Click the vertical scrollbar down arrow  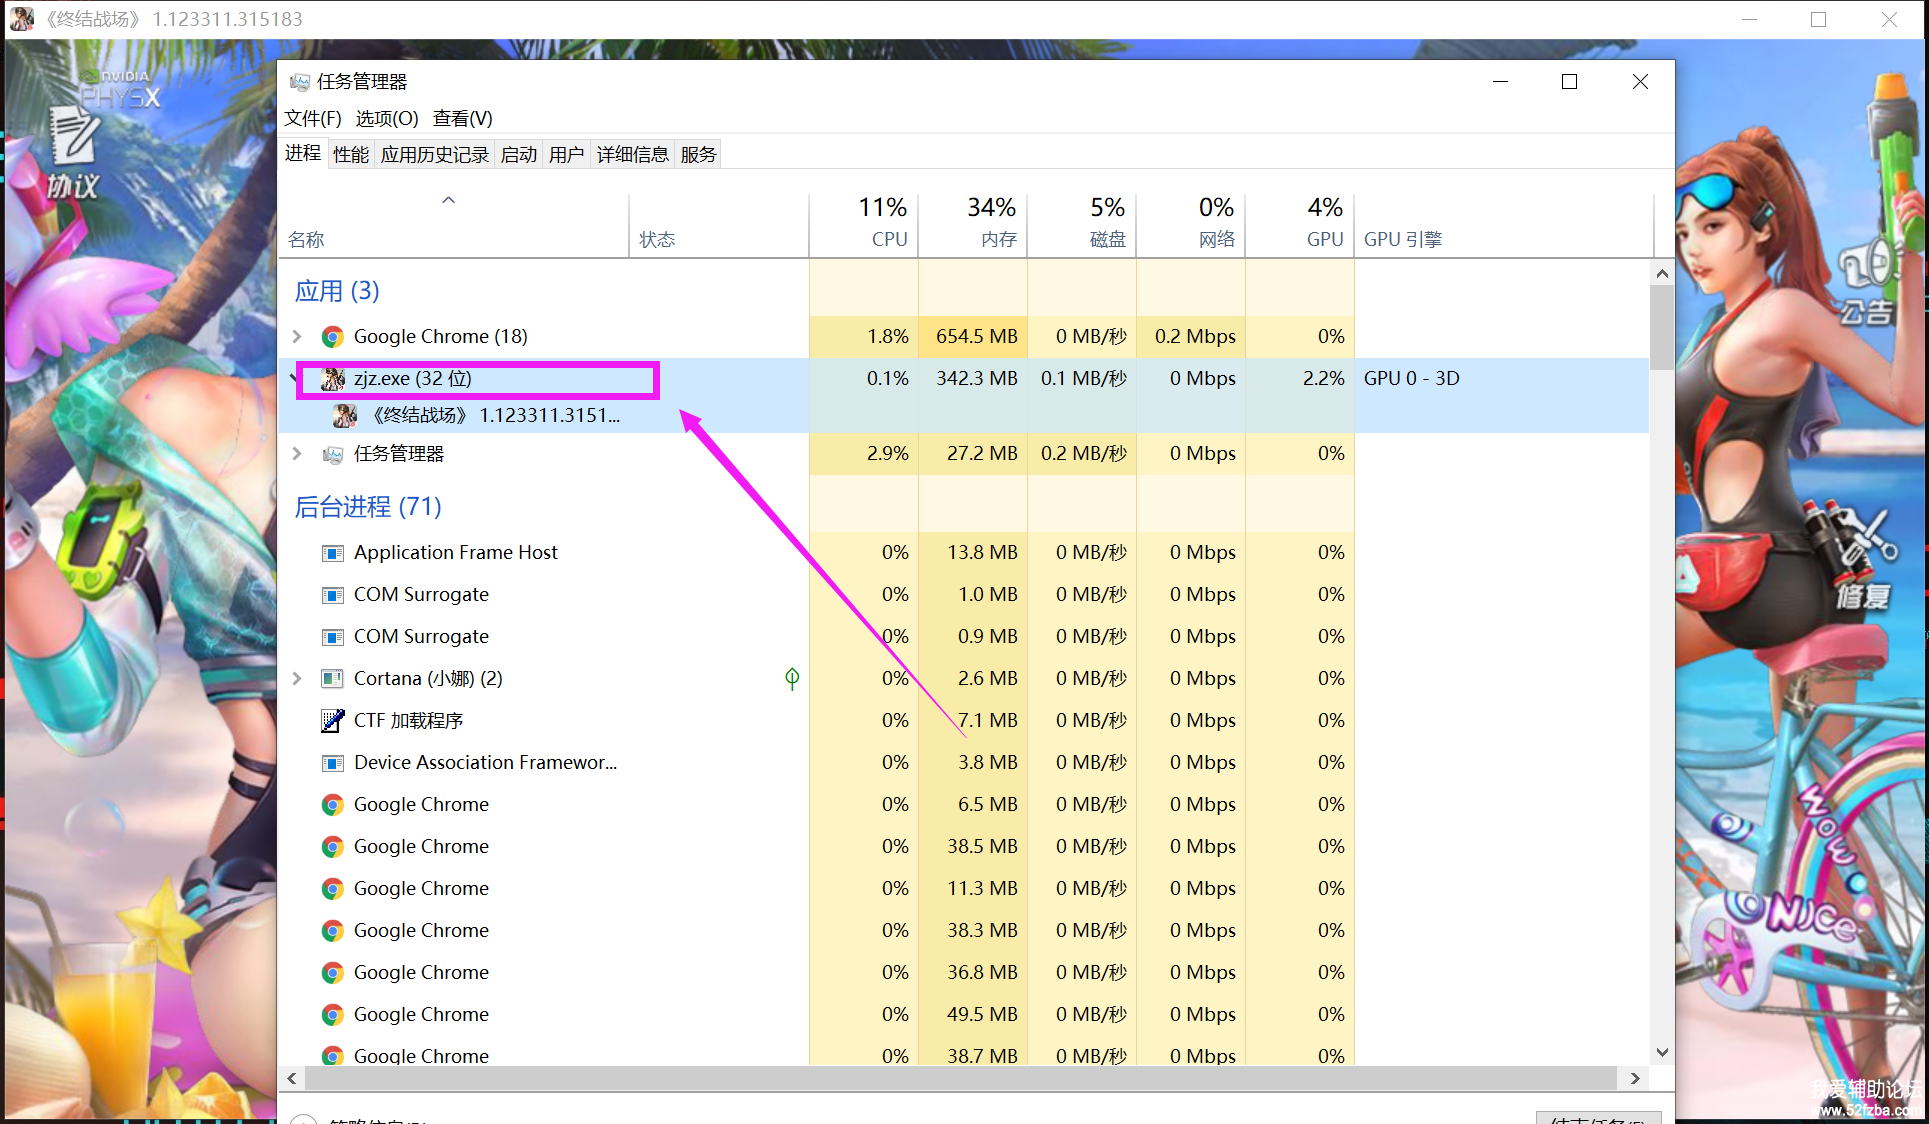pos(1662,1052)
